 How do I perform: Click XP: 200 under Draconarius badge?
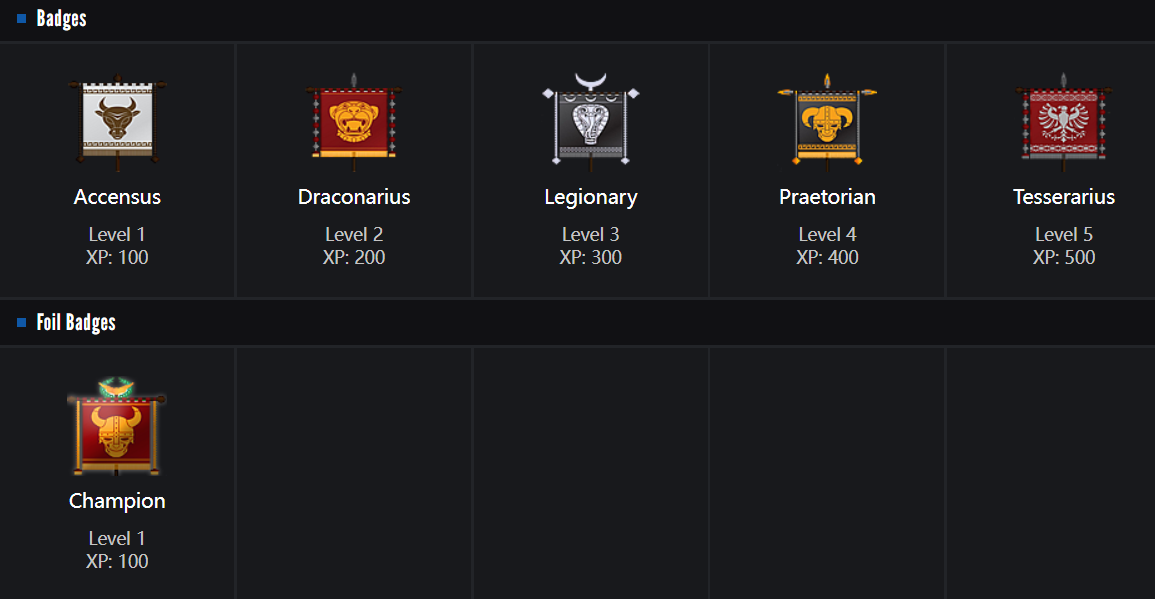click(x=354, y=258)
